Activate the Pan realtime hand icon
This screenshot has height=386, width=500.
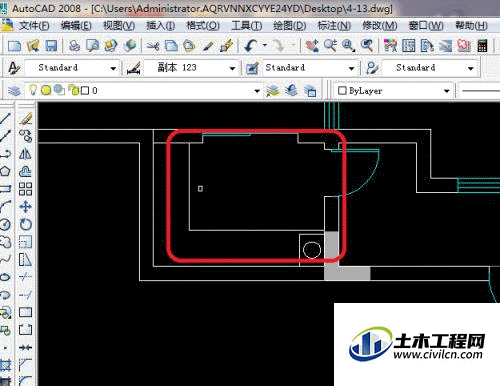[312, 46]
